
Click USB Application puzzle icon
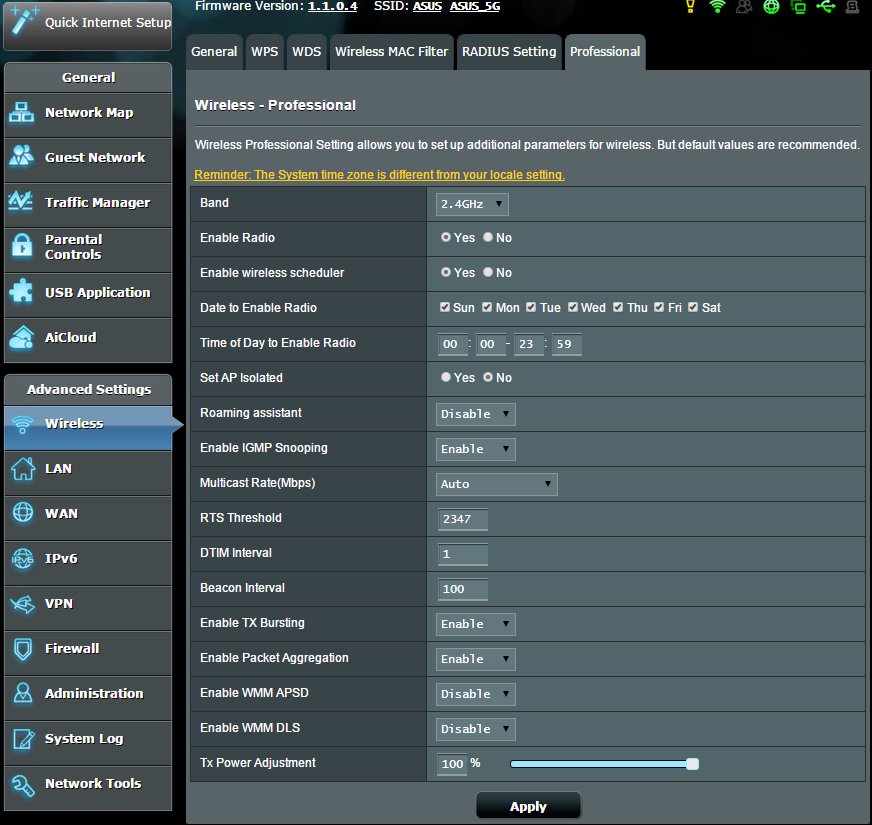click(21, 291)
